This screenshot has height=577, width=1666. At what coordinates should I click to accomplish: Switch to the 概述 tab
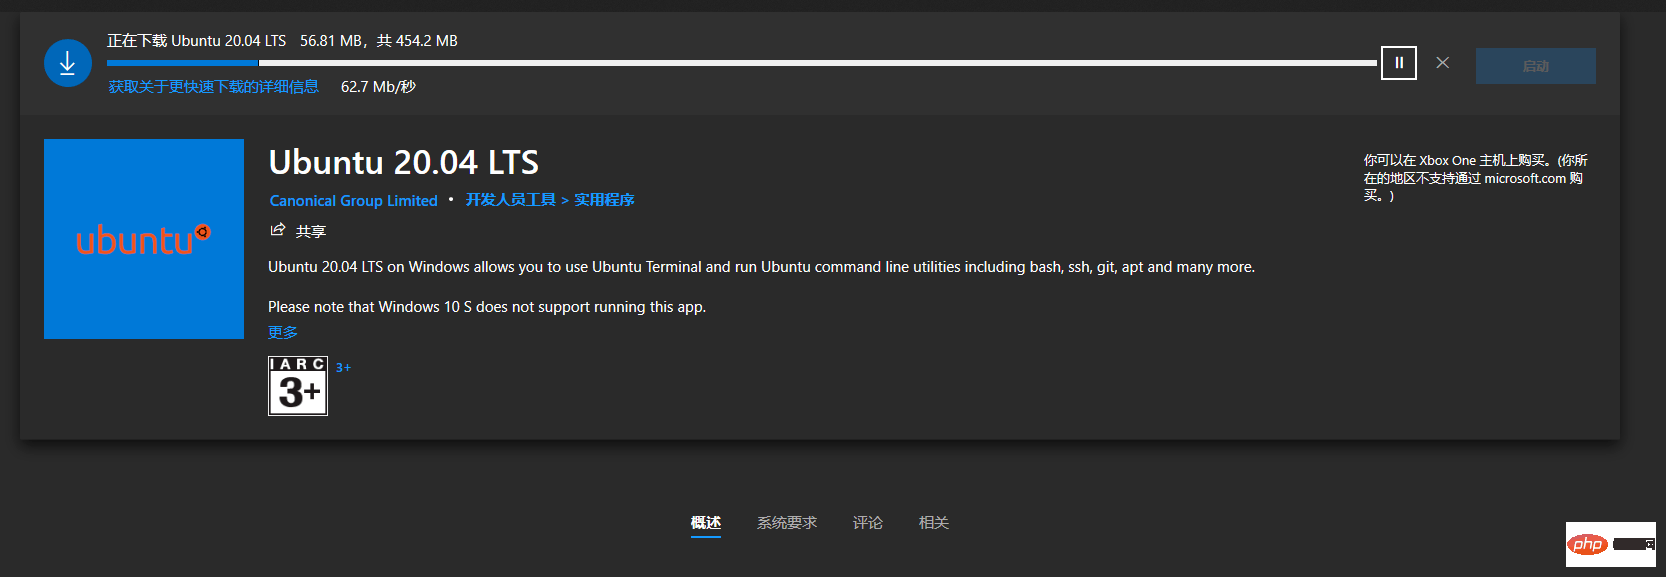click(x=706, y=523)
